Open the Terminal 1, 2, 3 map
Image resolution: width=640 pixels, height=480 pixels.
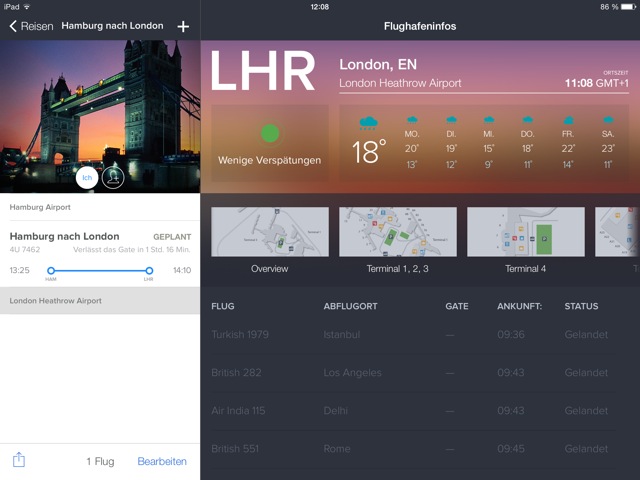coord(397,233)
